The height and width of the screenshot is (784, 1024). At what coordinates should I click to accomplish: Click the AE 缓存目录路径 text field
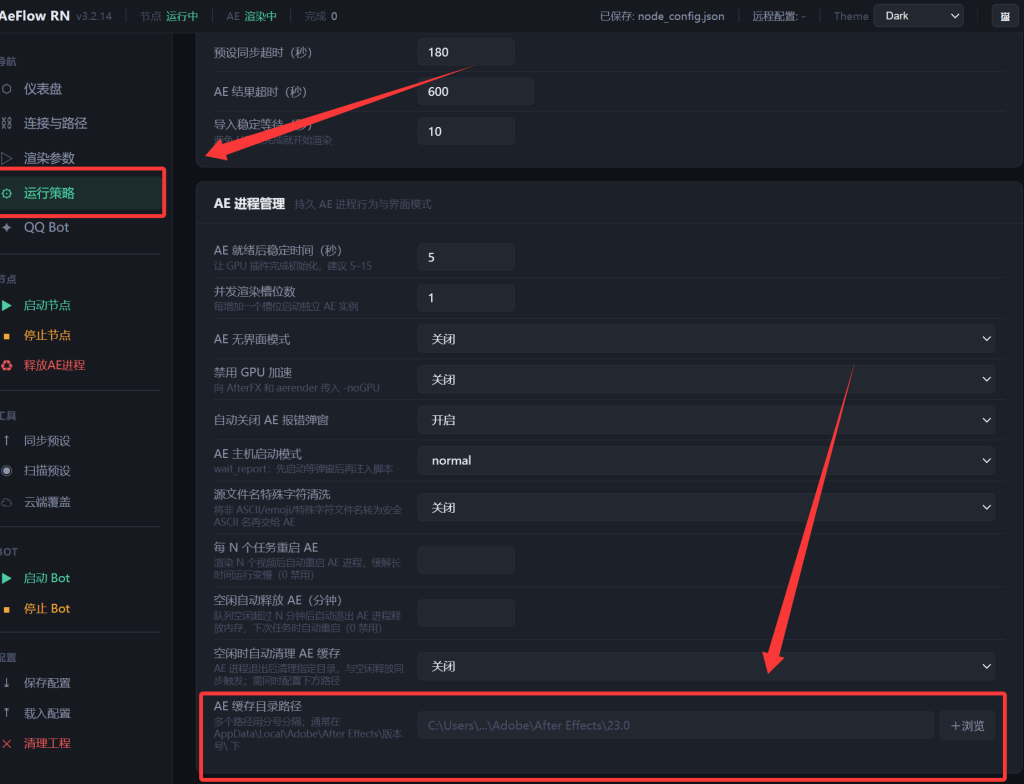click(x=675, y=725)
